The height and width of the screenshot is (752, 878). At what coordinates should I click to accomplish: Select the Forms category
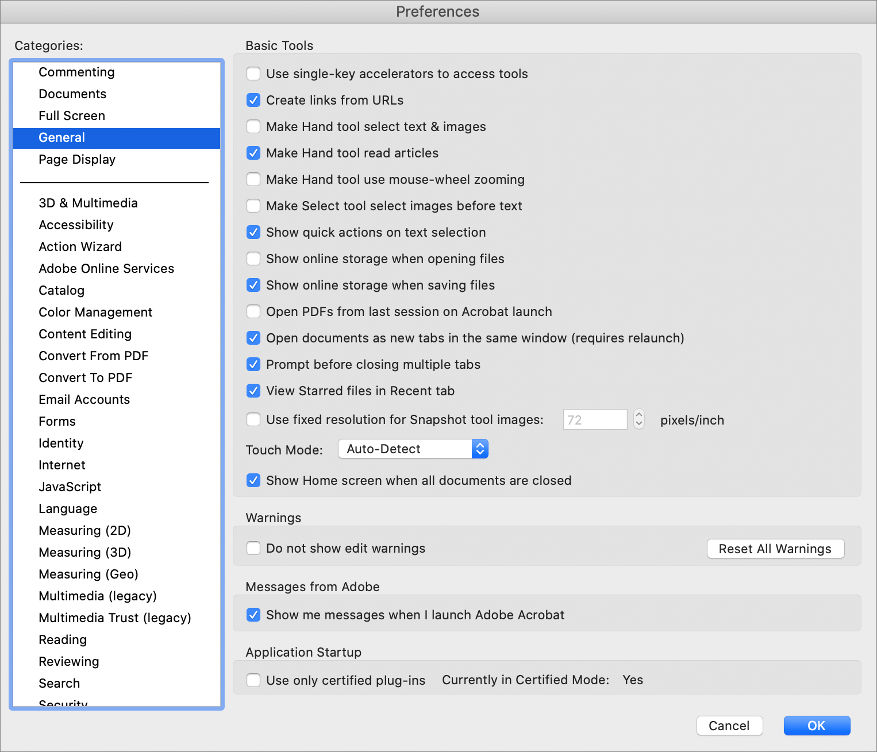click(57, 421)
